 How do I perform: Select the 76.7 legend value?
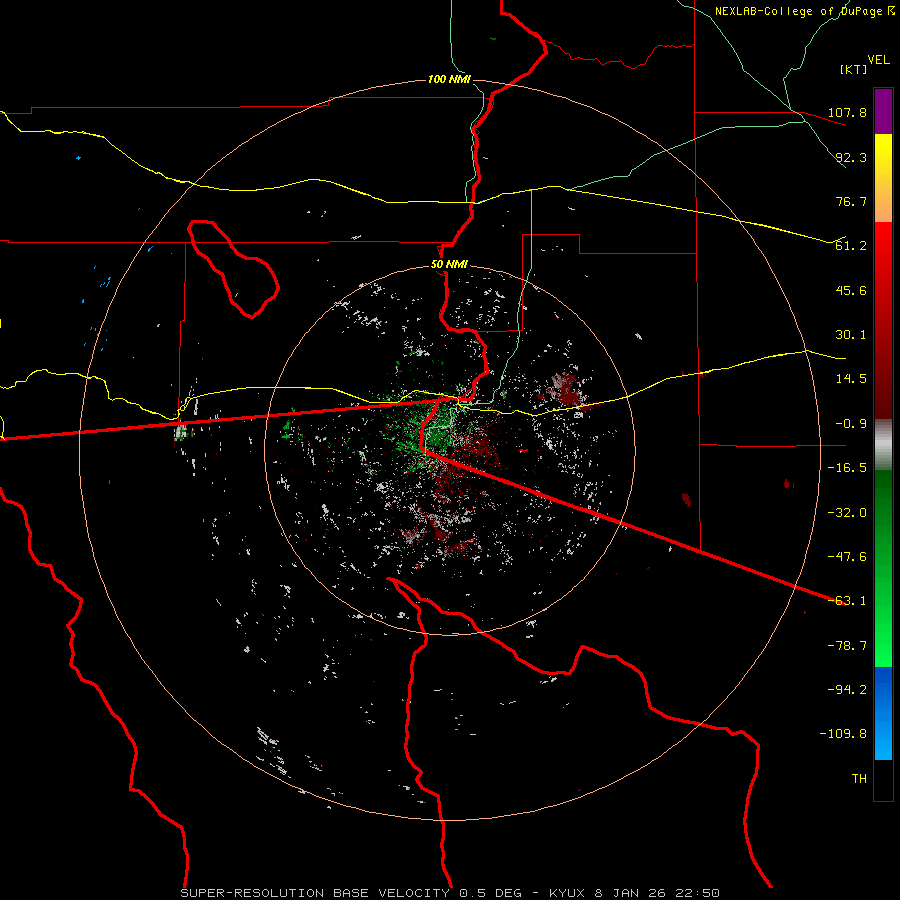pyautogui.click(x=851, y=201)
